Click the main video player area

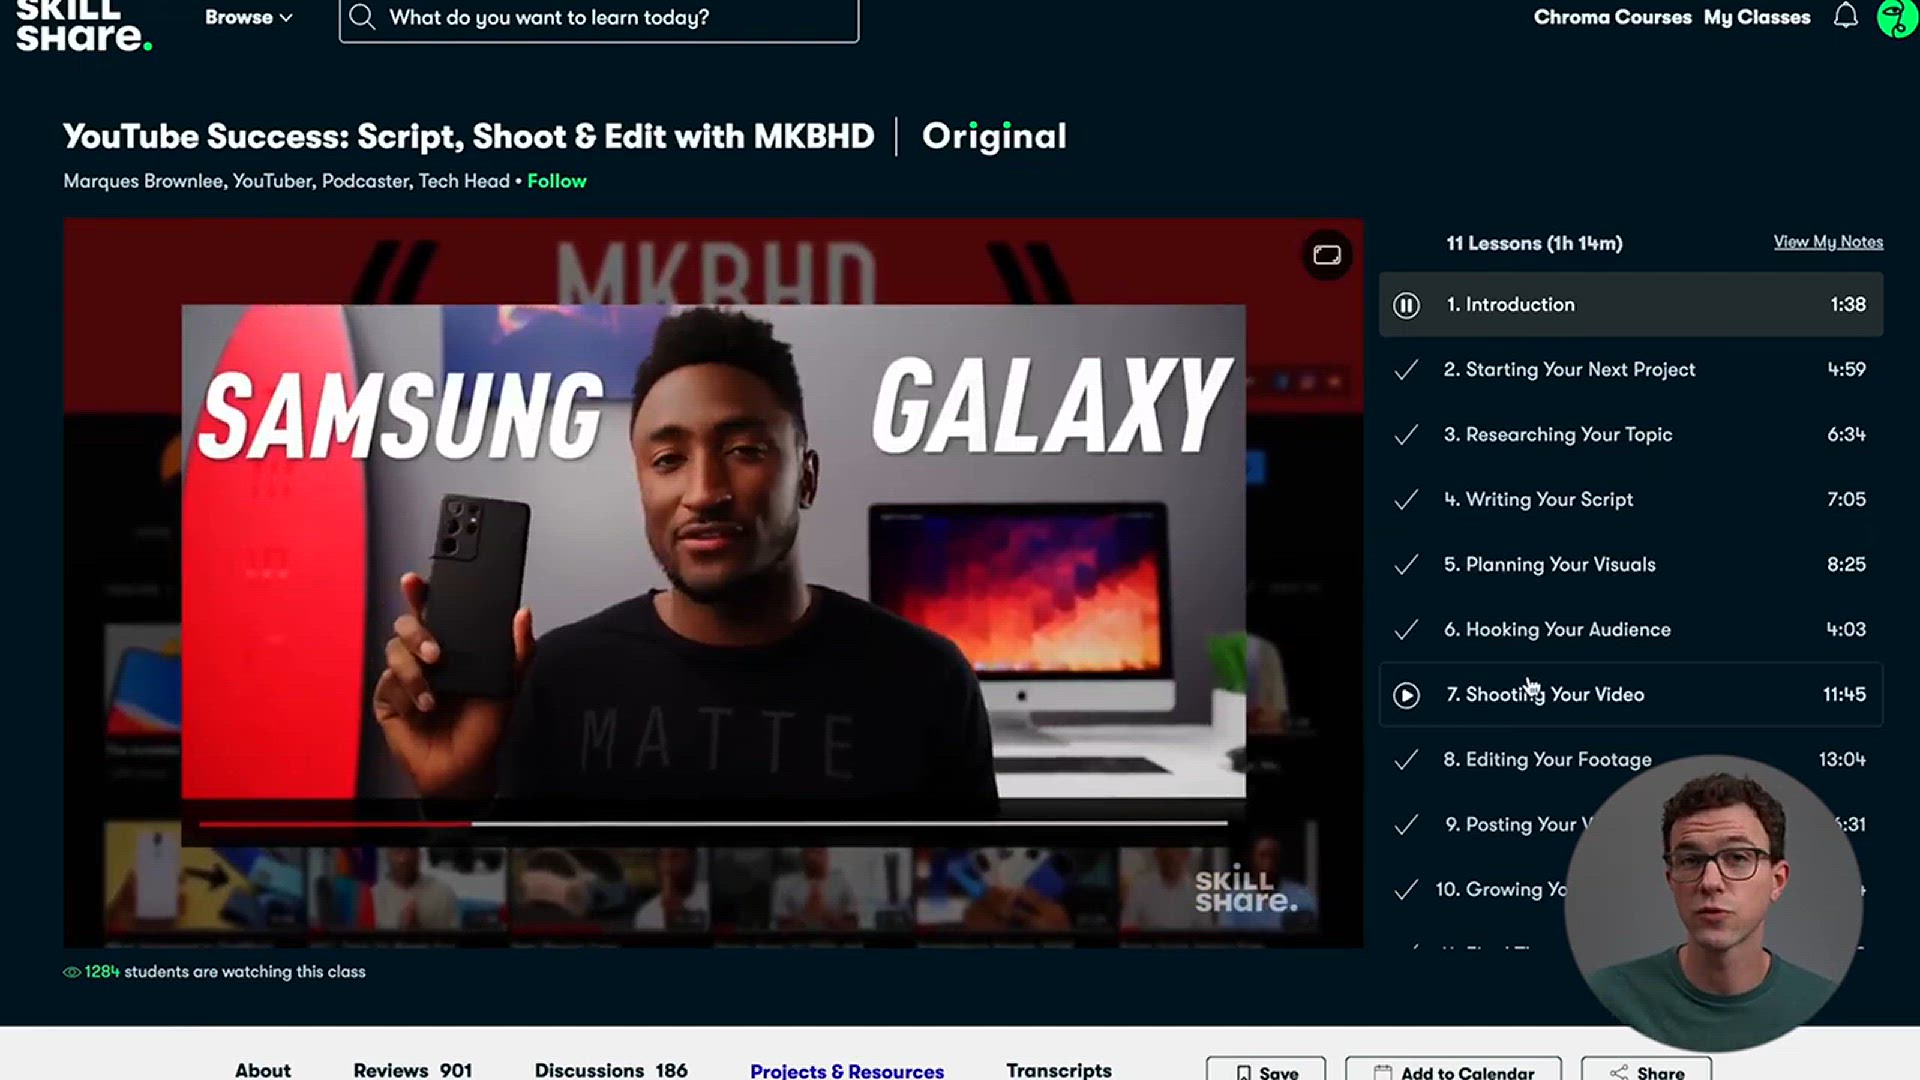[x=713, y=583]
